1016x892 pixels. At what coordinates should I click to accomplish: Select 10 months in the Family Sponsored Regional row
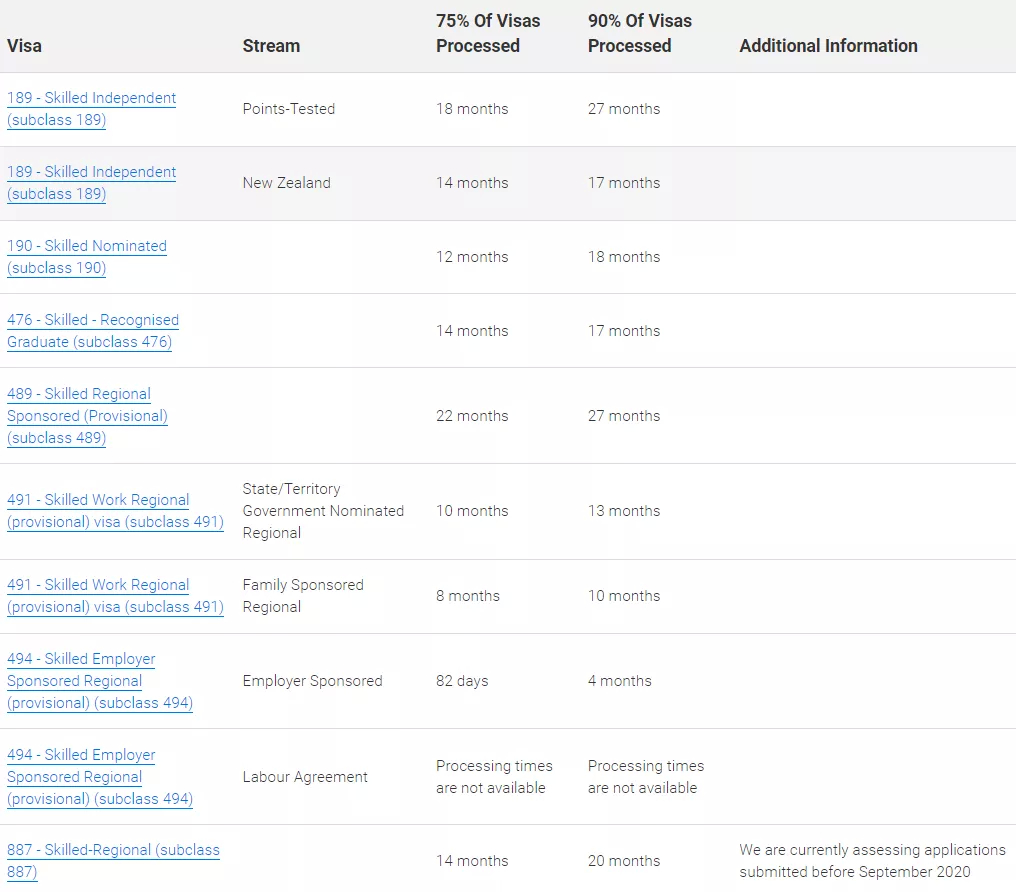pos(624,596)
